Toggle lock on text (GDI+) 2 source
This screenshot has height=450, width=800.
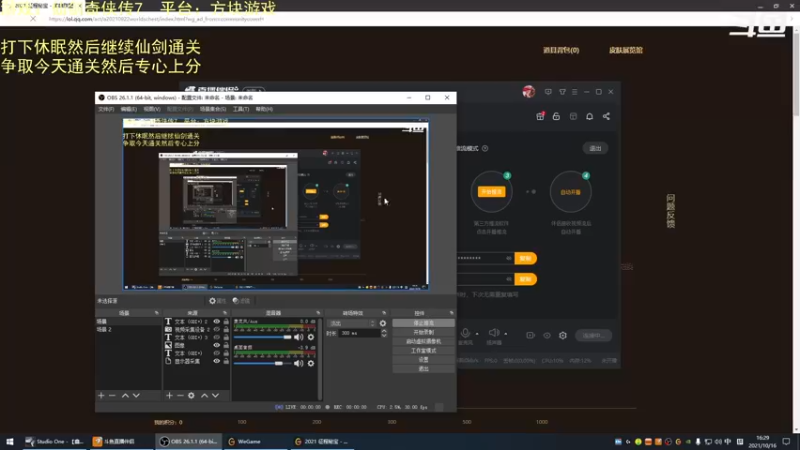point(226,321)
